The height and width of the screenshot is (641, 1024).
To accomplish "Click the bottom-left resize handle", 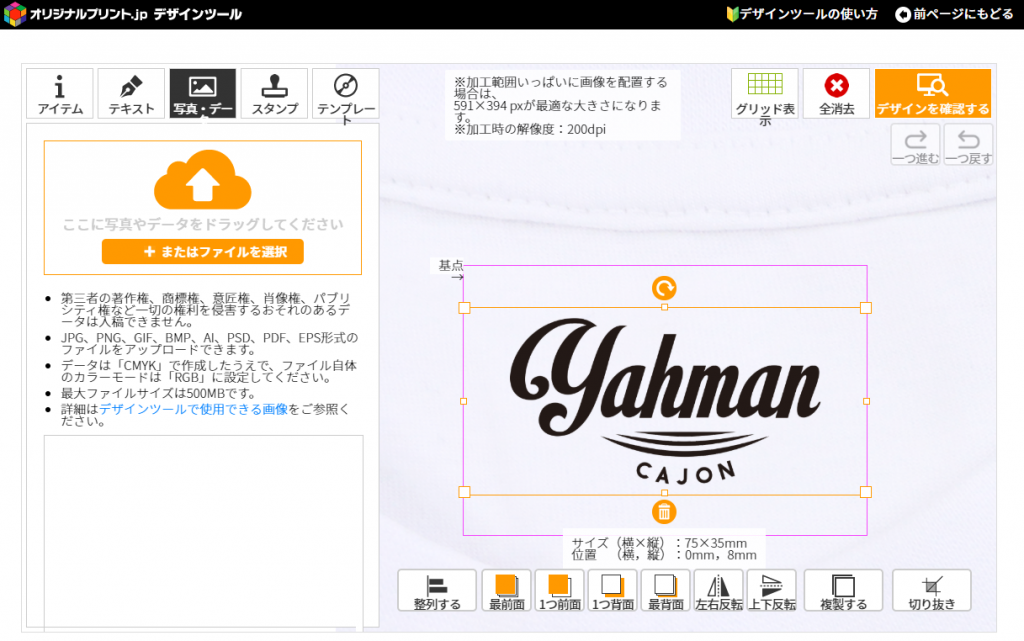I will (x=464, y=492).
